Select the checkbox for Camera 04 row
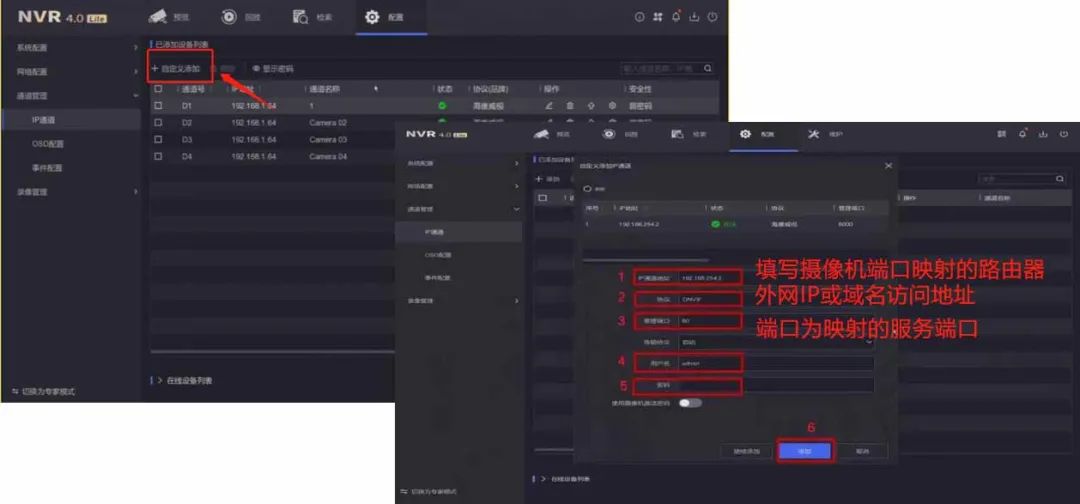Image resolution: width=1080 pixels, height=504 pixels. click(158, 156)
